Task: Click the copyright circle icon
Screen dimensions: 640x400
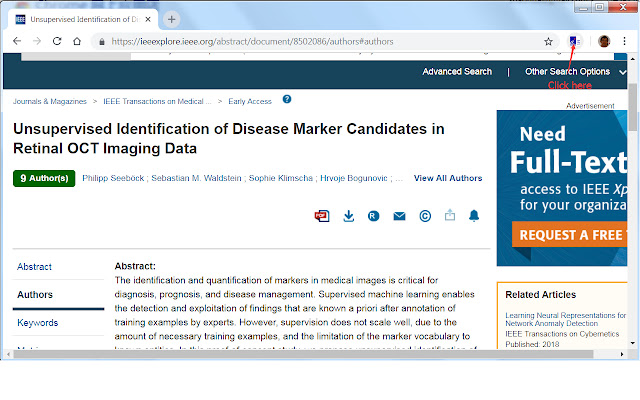Action: pos(425,215)
